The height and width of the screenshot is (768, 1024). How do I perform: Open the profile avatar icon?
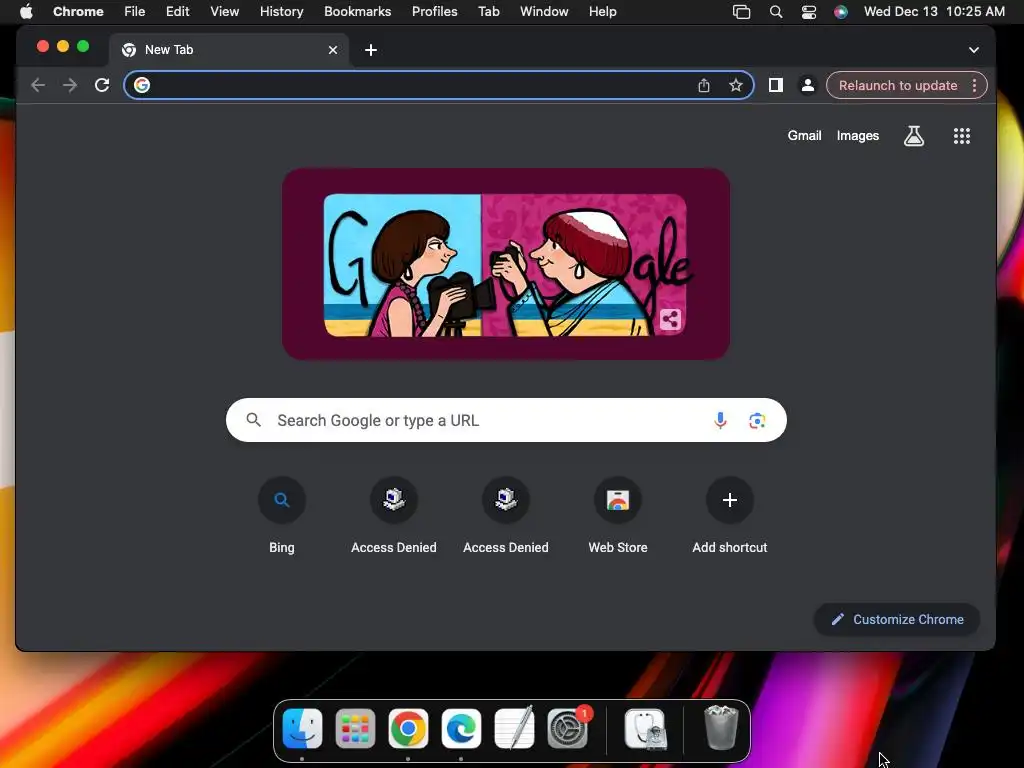[x=807, y=85]
